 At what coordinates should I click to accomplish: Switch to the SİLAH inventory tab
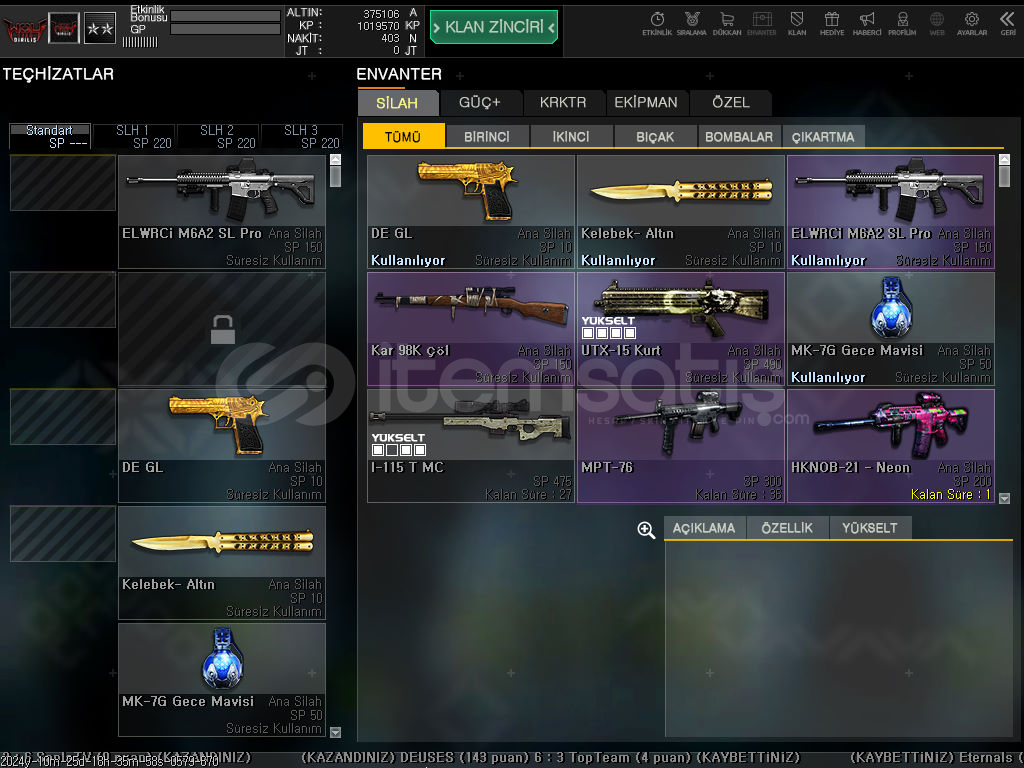click(397, 103)
